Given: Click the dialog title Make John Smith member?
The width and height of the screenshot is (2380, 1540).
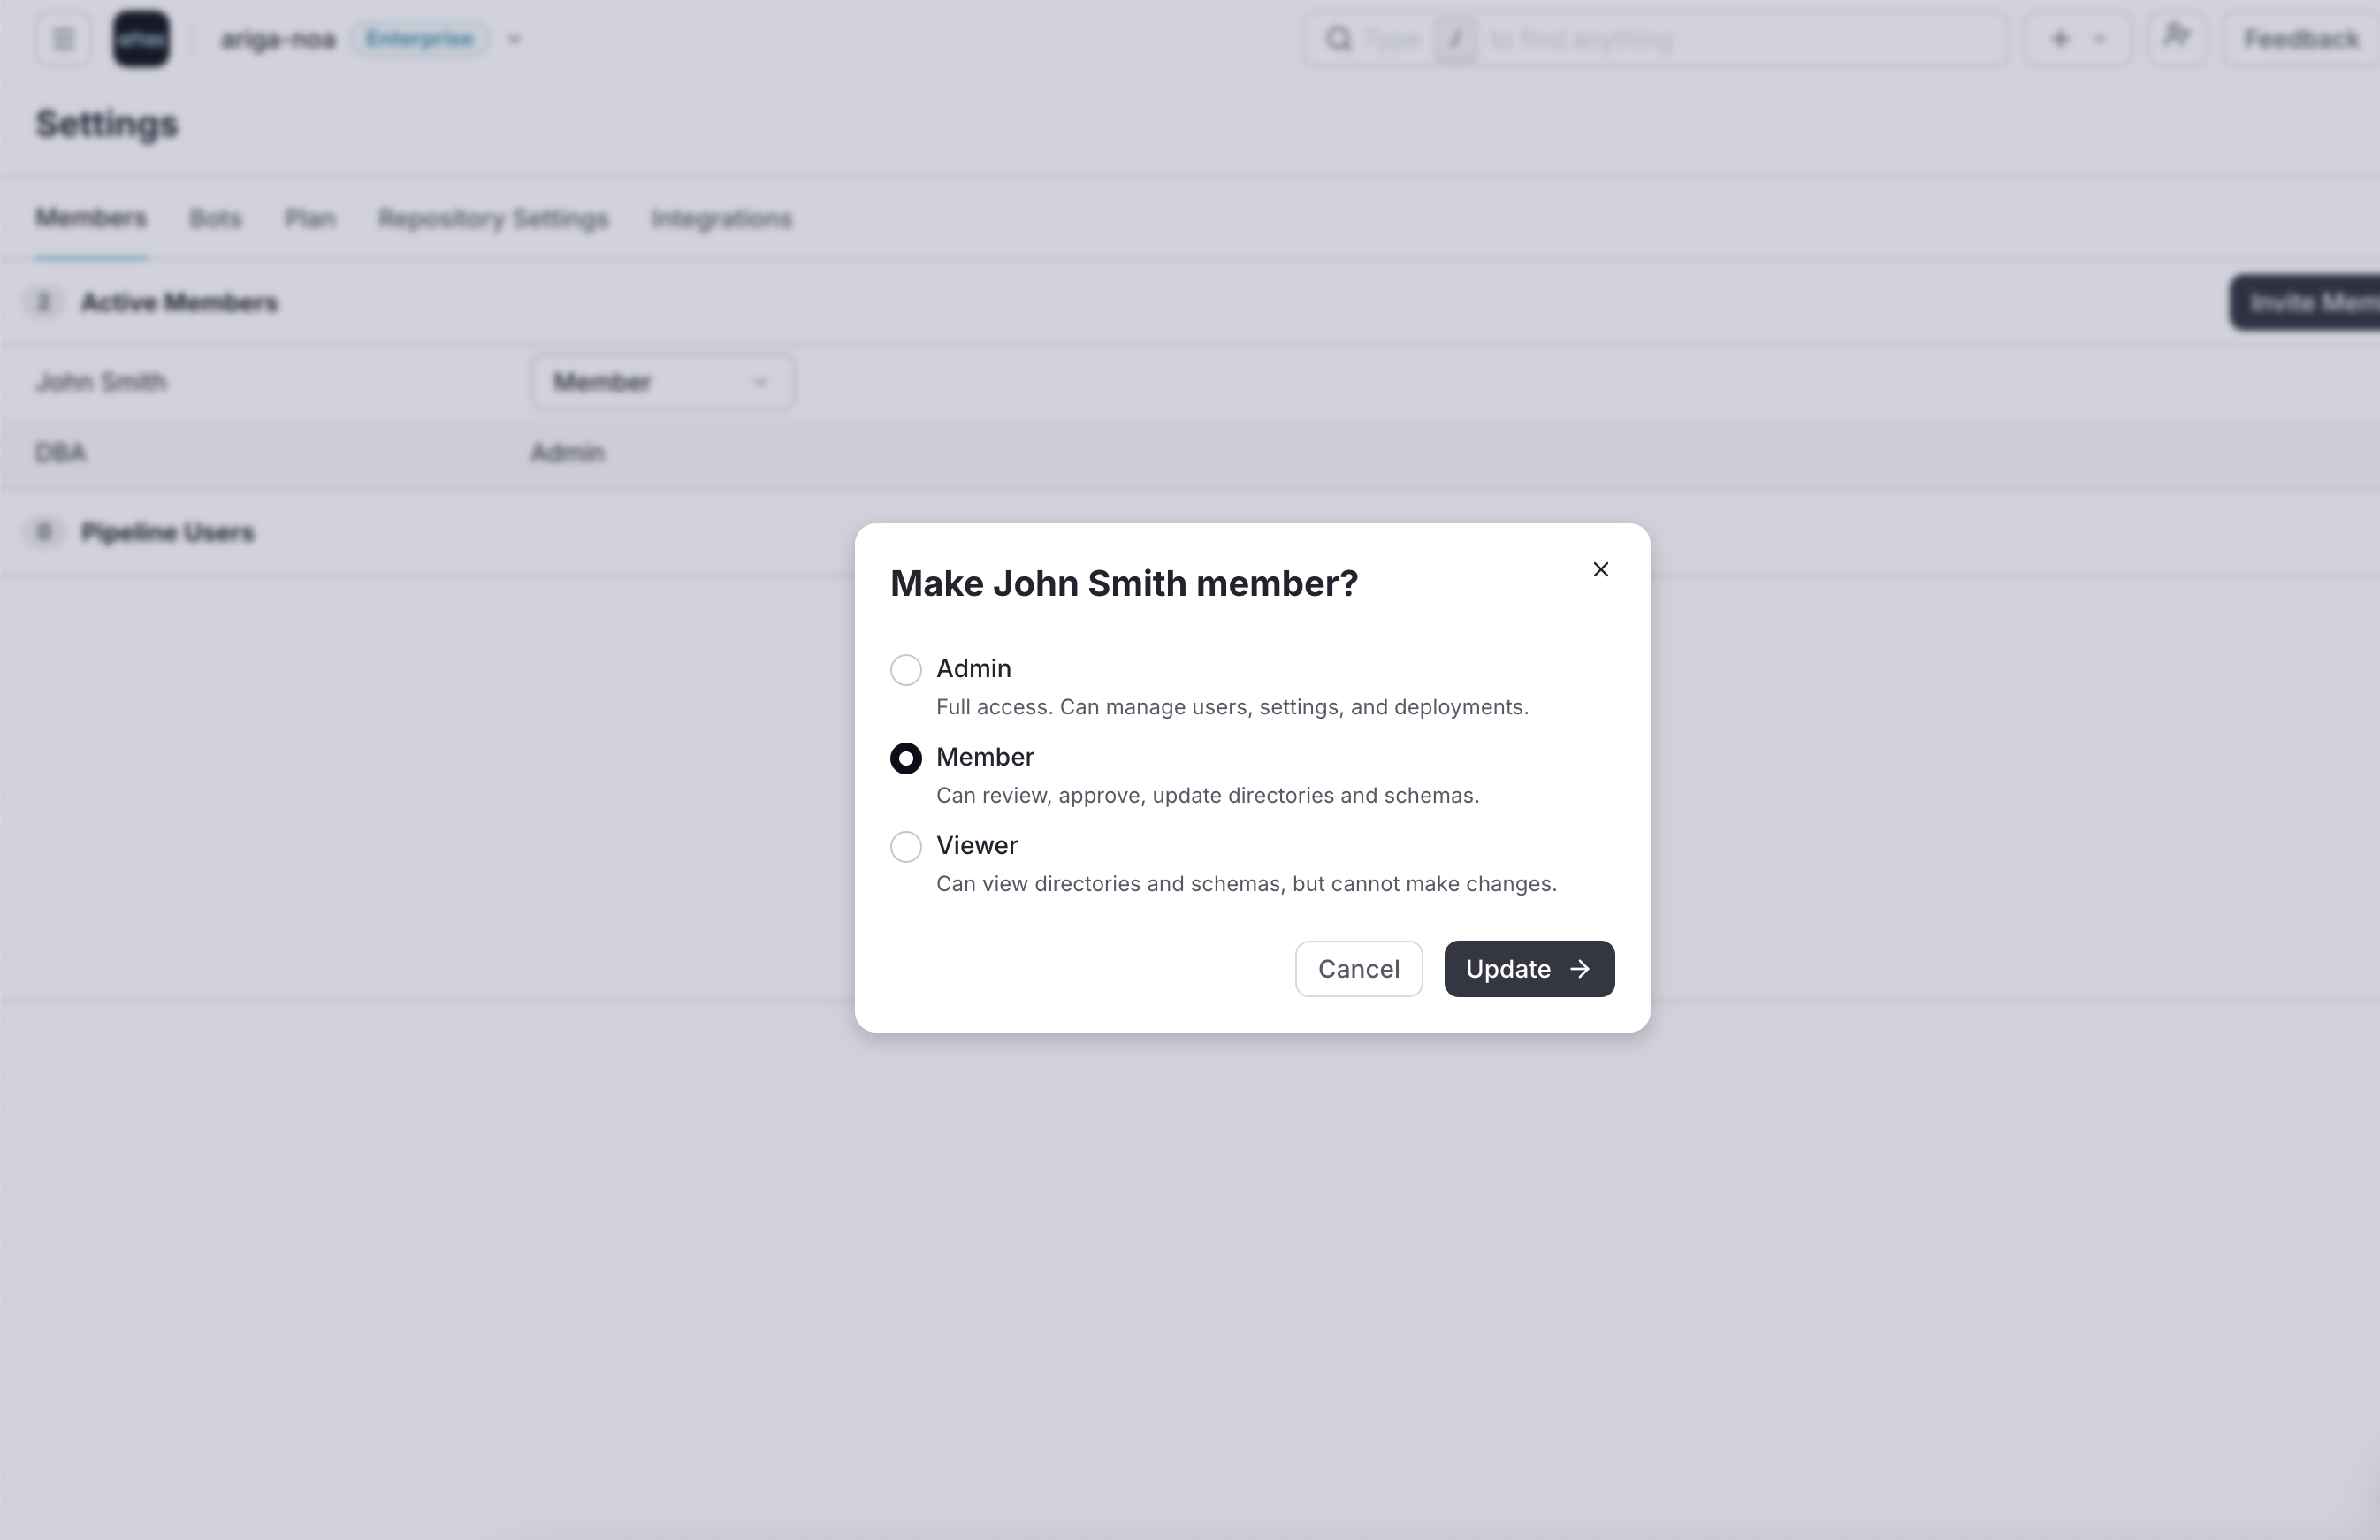Looking at the screenshot, I should (1124, 583).
